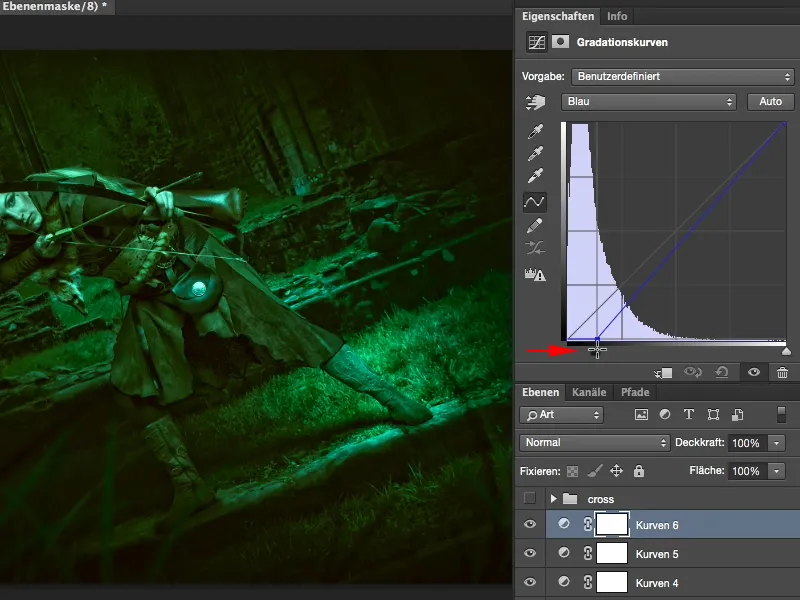The height and width of the screenshot is (600, 800).
Task: Filter layers by shape layers icon
Action: (x=713, y=415)
